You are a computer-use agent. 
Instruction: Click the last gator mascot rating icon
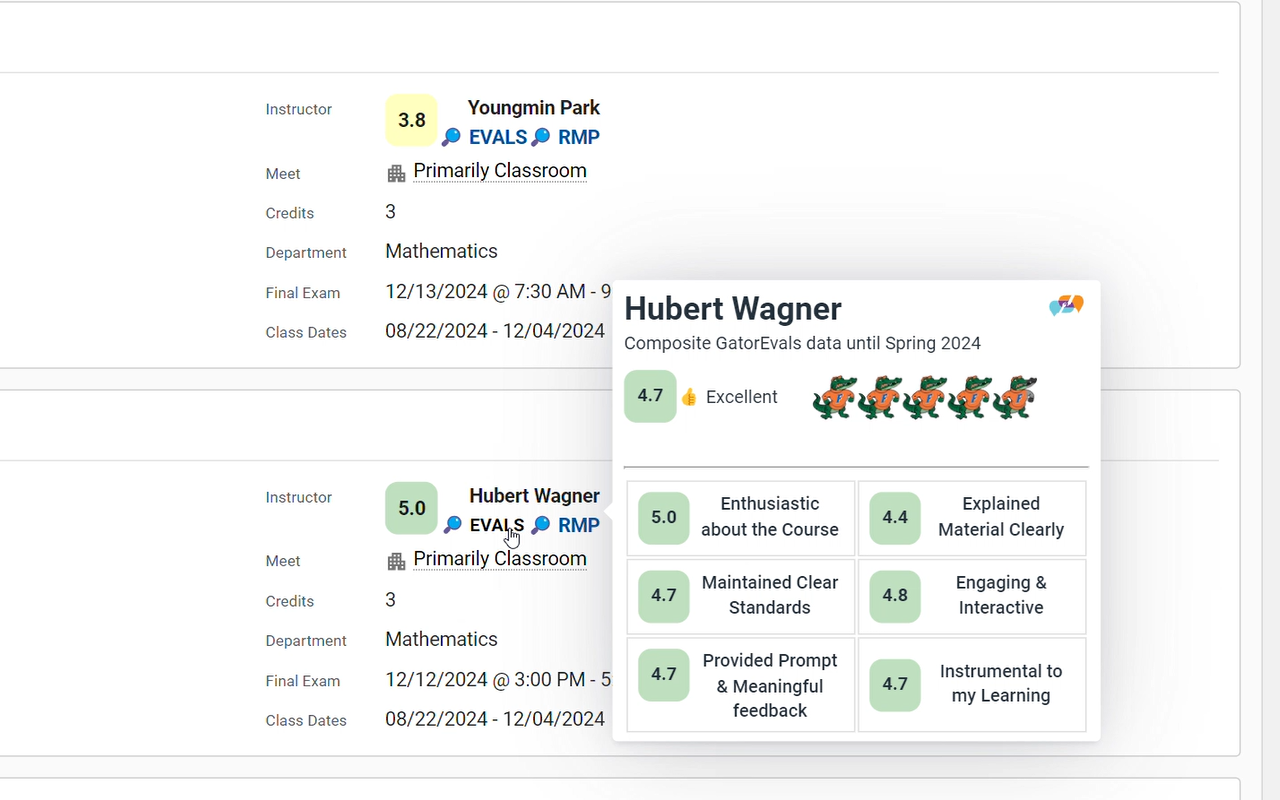point(1015,397)
